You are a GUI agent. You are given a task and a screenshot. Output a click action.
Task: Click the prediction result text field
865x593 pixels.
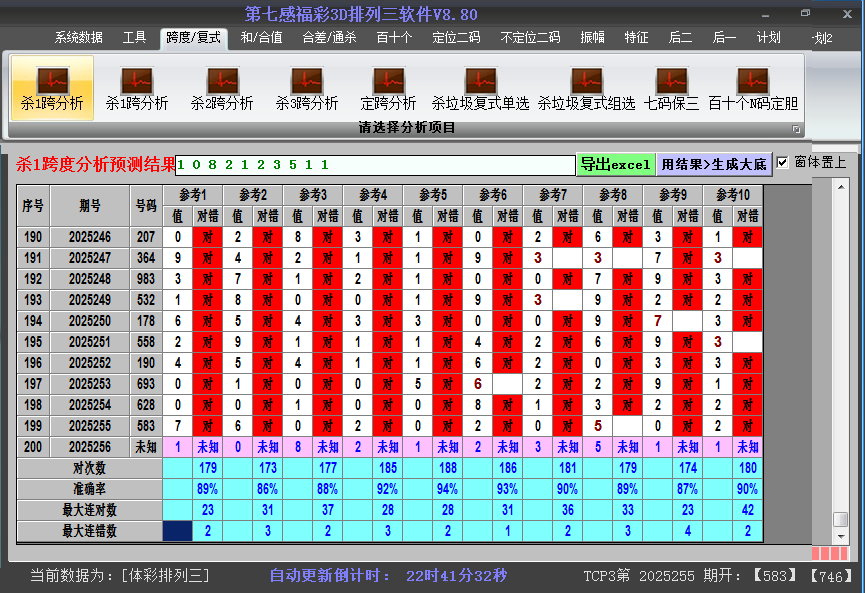coord(375,165)
